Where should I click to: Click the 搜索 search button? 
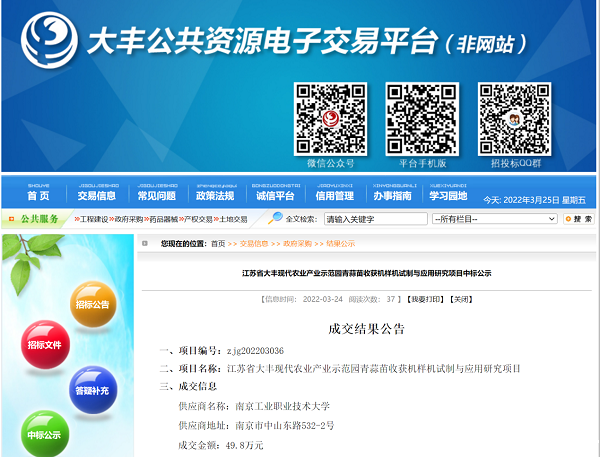point(579,219)
